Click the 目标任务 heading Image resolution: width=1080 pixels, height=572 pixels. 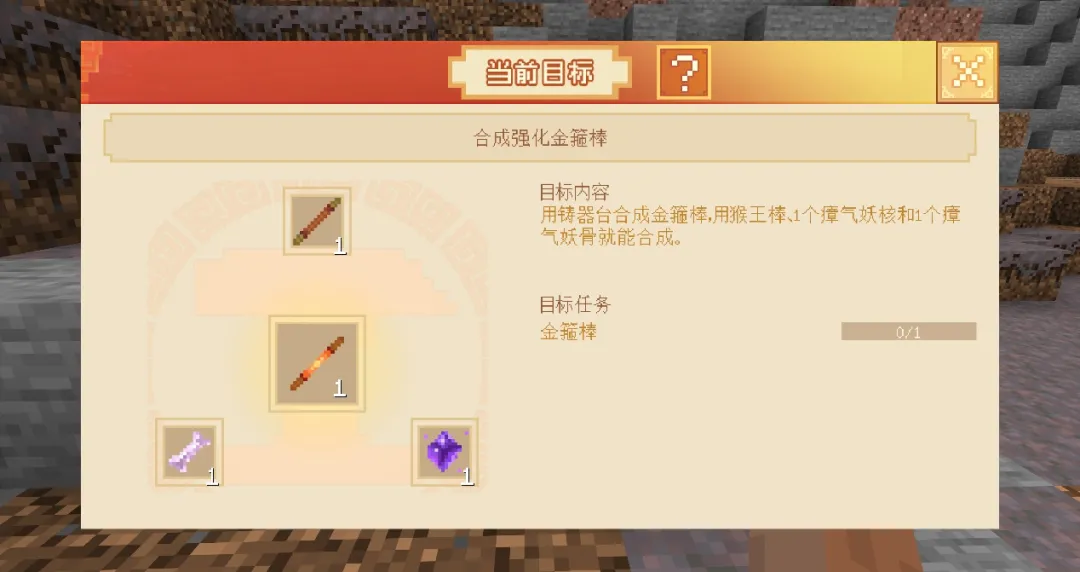pyautogui.click(x=575, y=304)
